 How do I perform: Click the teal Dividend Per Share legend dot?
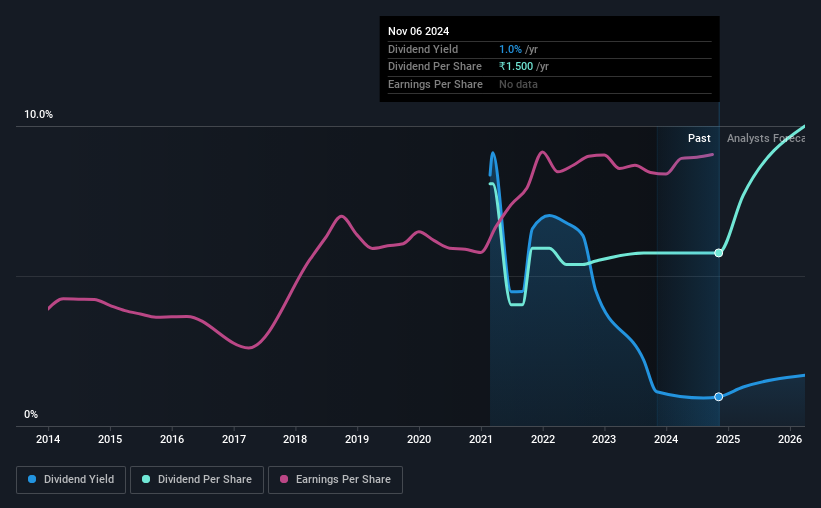(x=146, y=479)
